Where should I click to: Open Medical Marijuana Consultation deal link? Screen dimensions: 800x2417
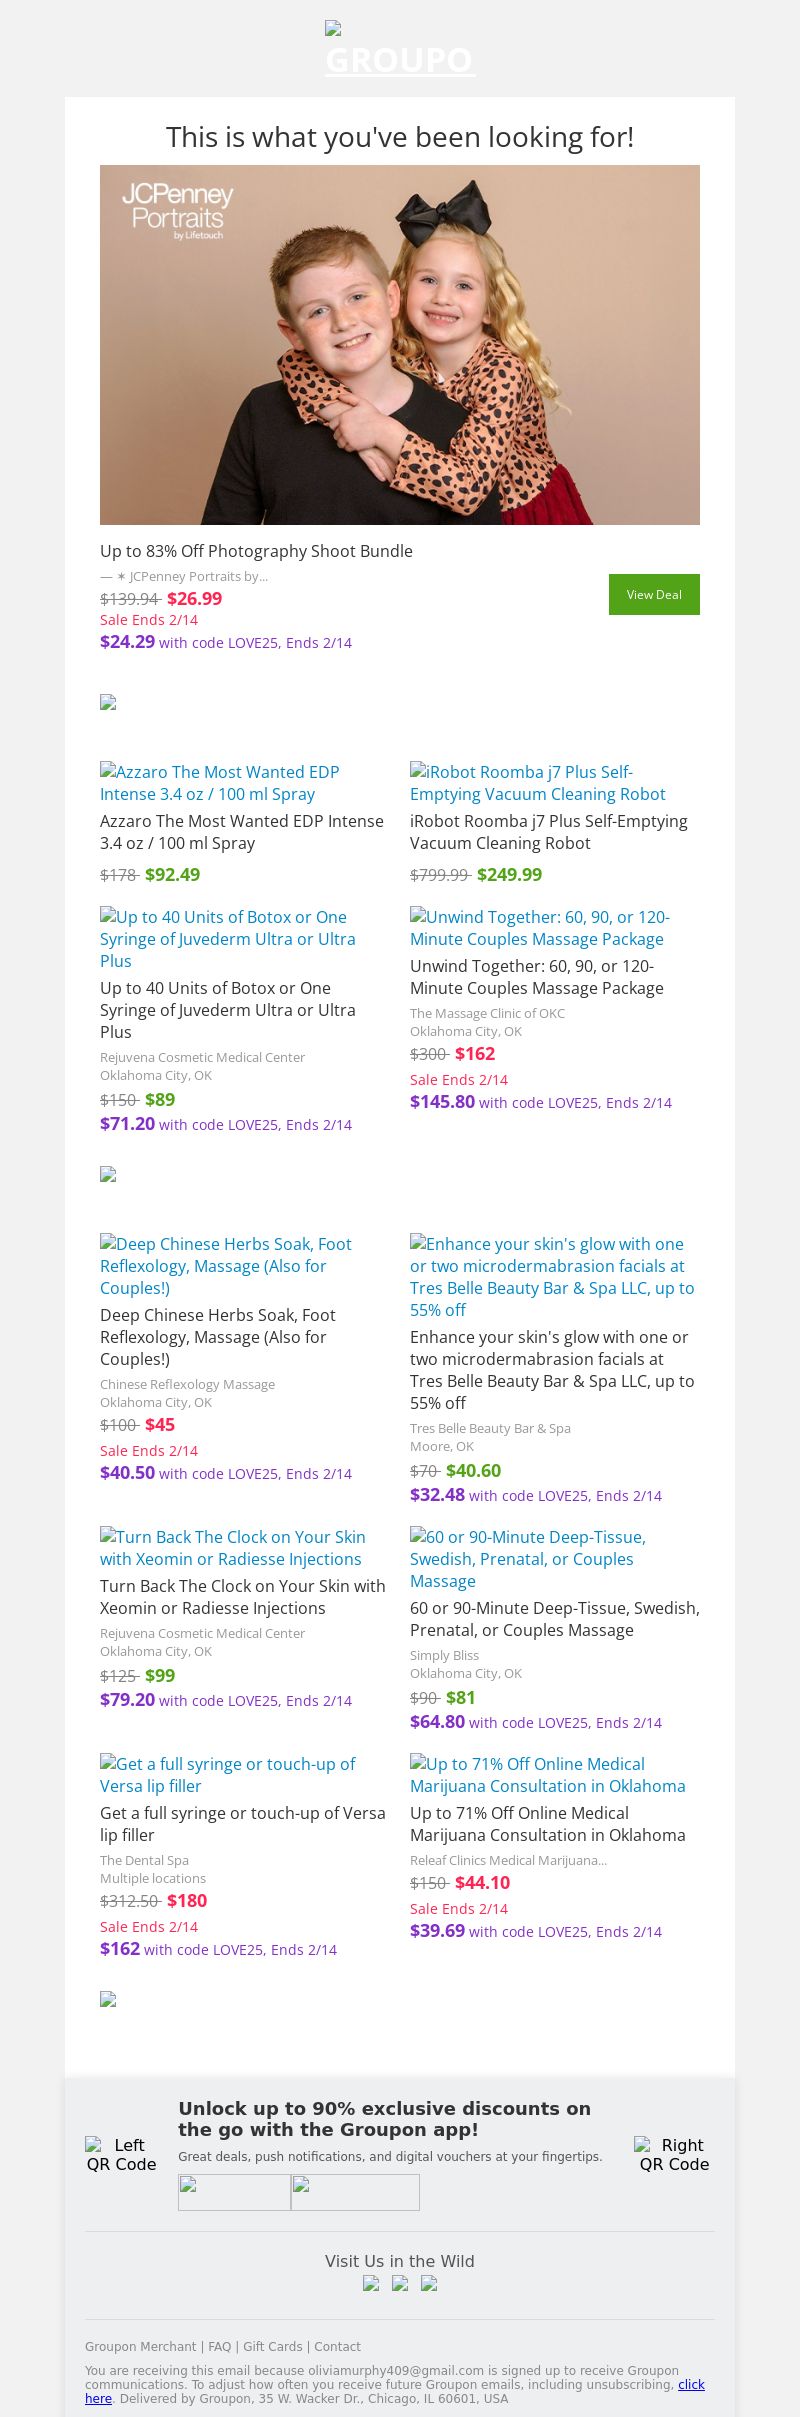point(547,1775)
